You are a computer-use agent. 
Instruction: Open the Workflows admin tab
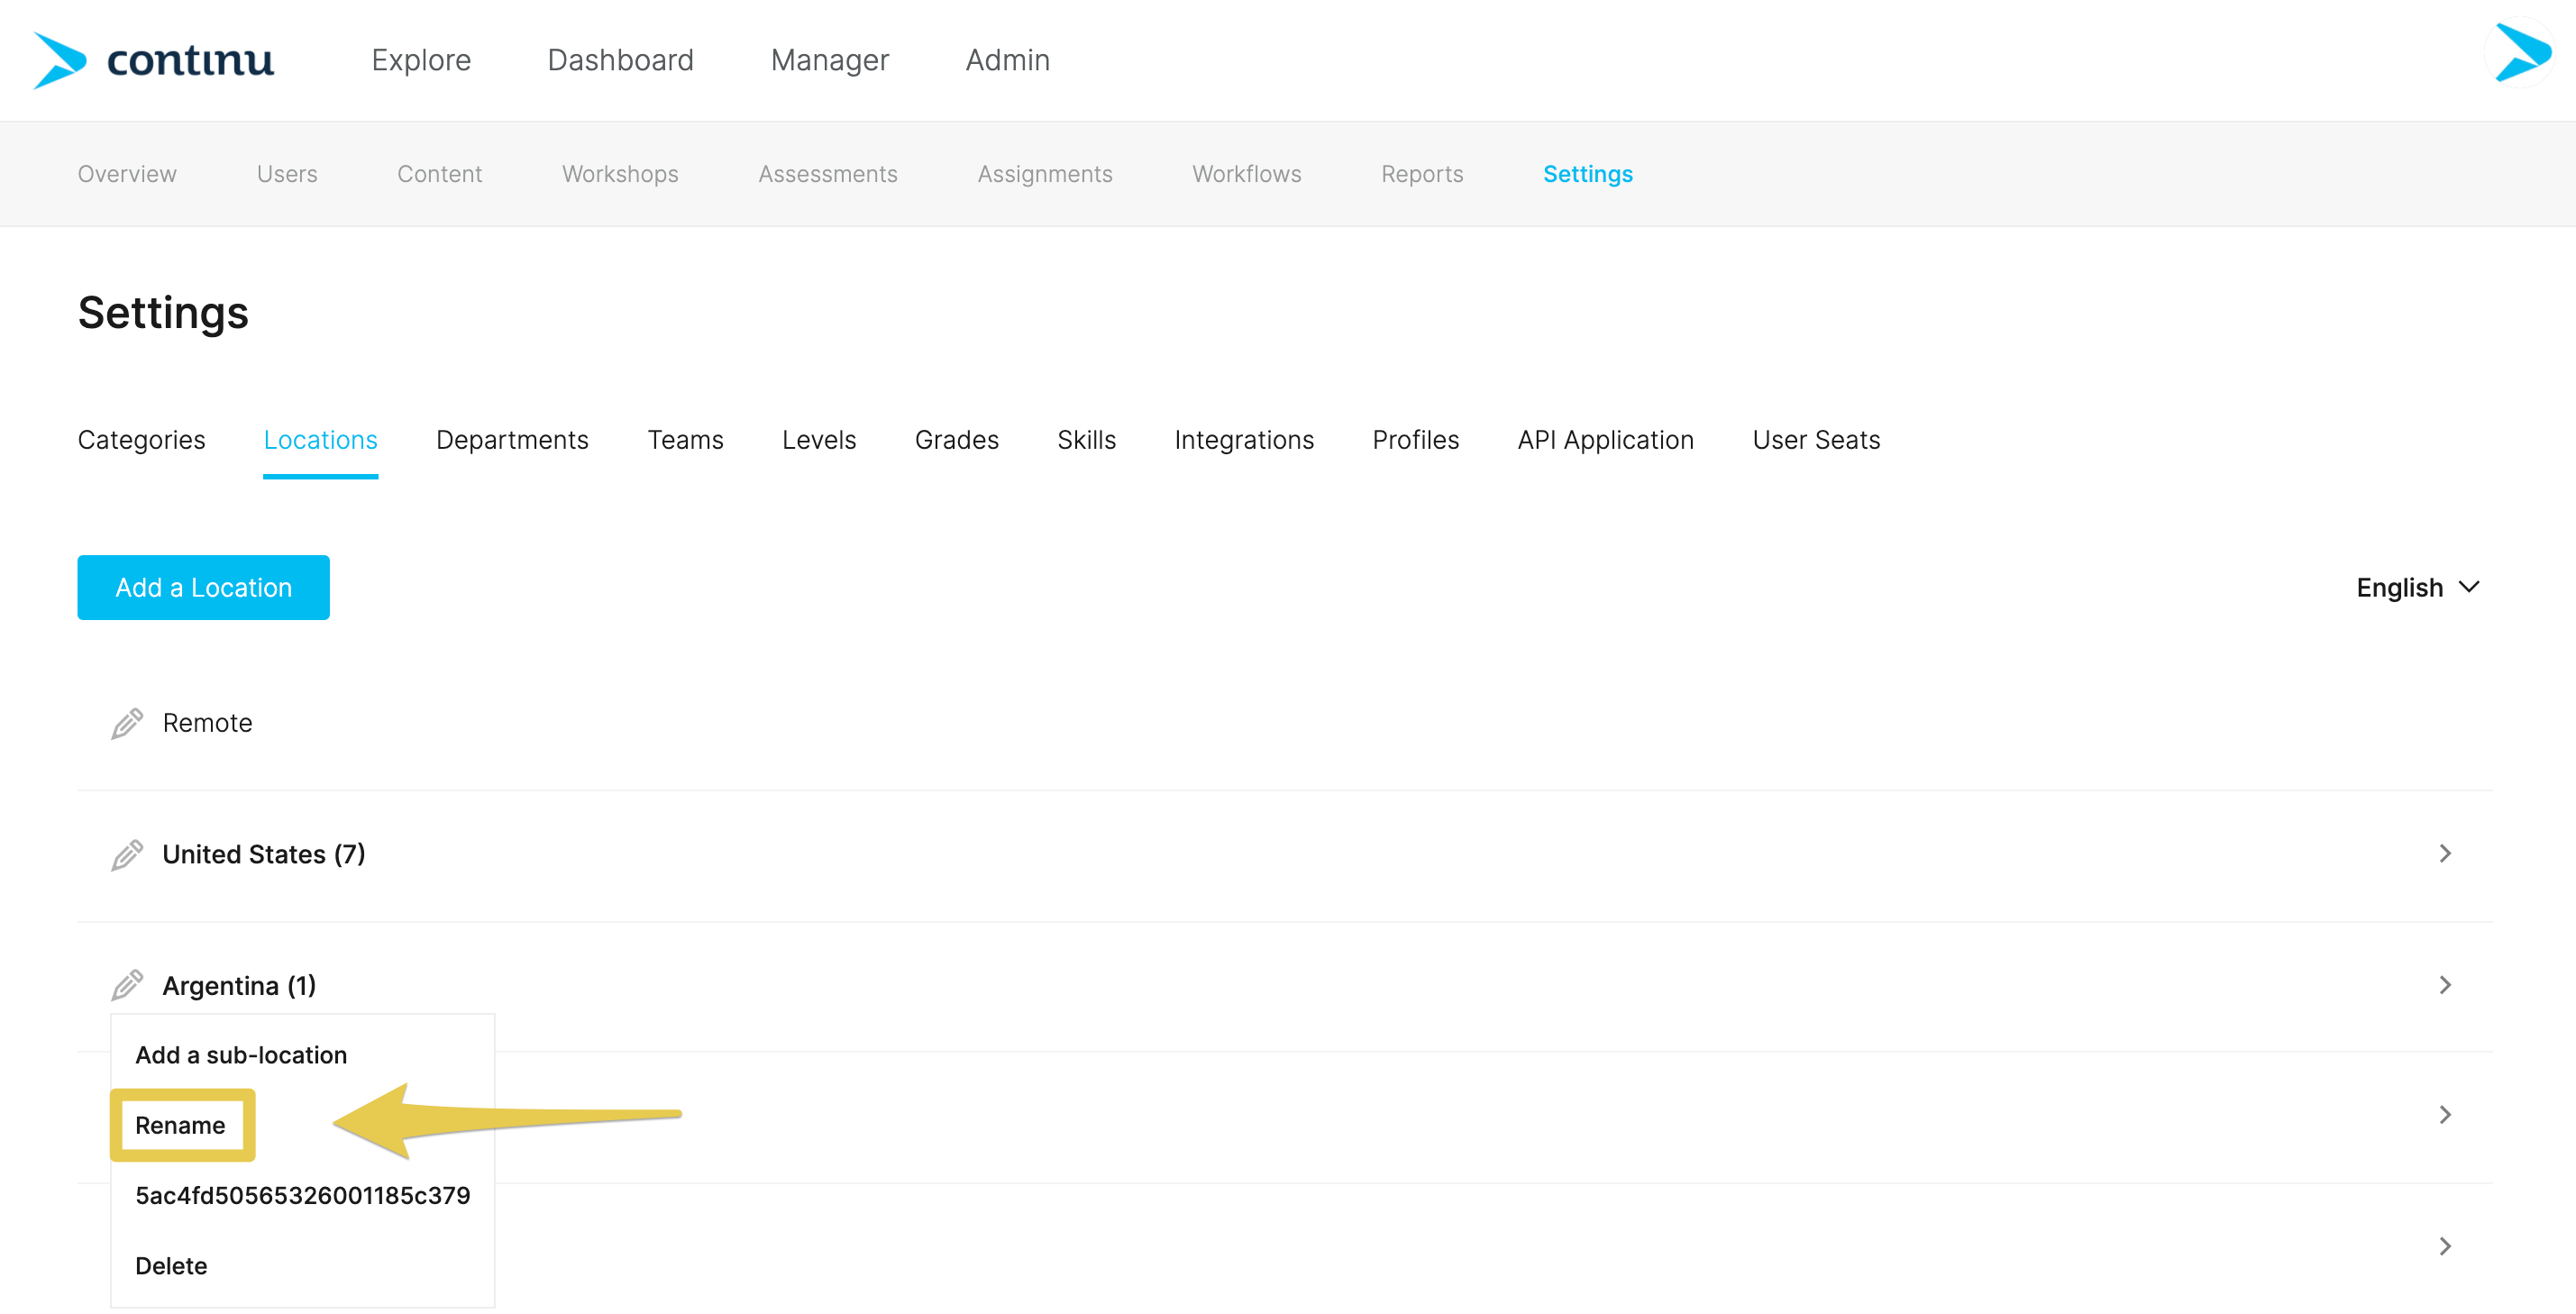point(1247,174)
